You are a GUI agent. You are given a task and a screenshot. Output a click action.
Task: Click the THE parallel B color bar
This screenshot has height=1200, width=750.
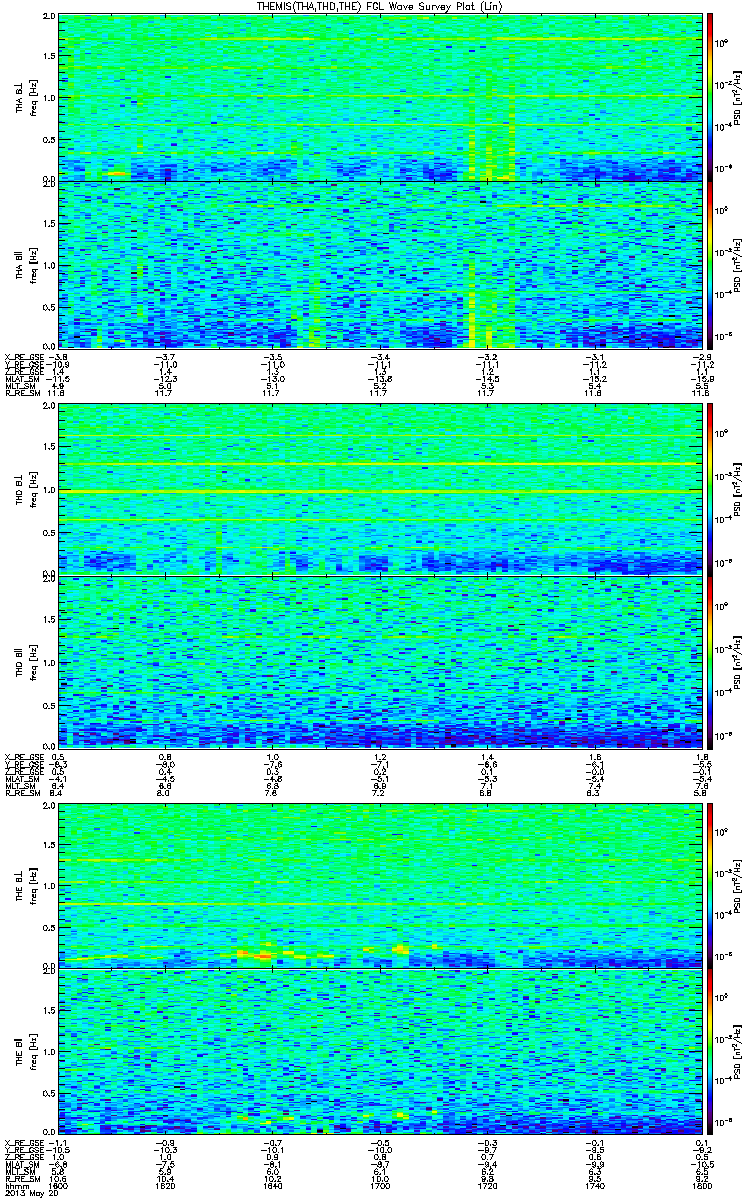[x=709, y=1052]
